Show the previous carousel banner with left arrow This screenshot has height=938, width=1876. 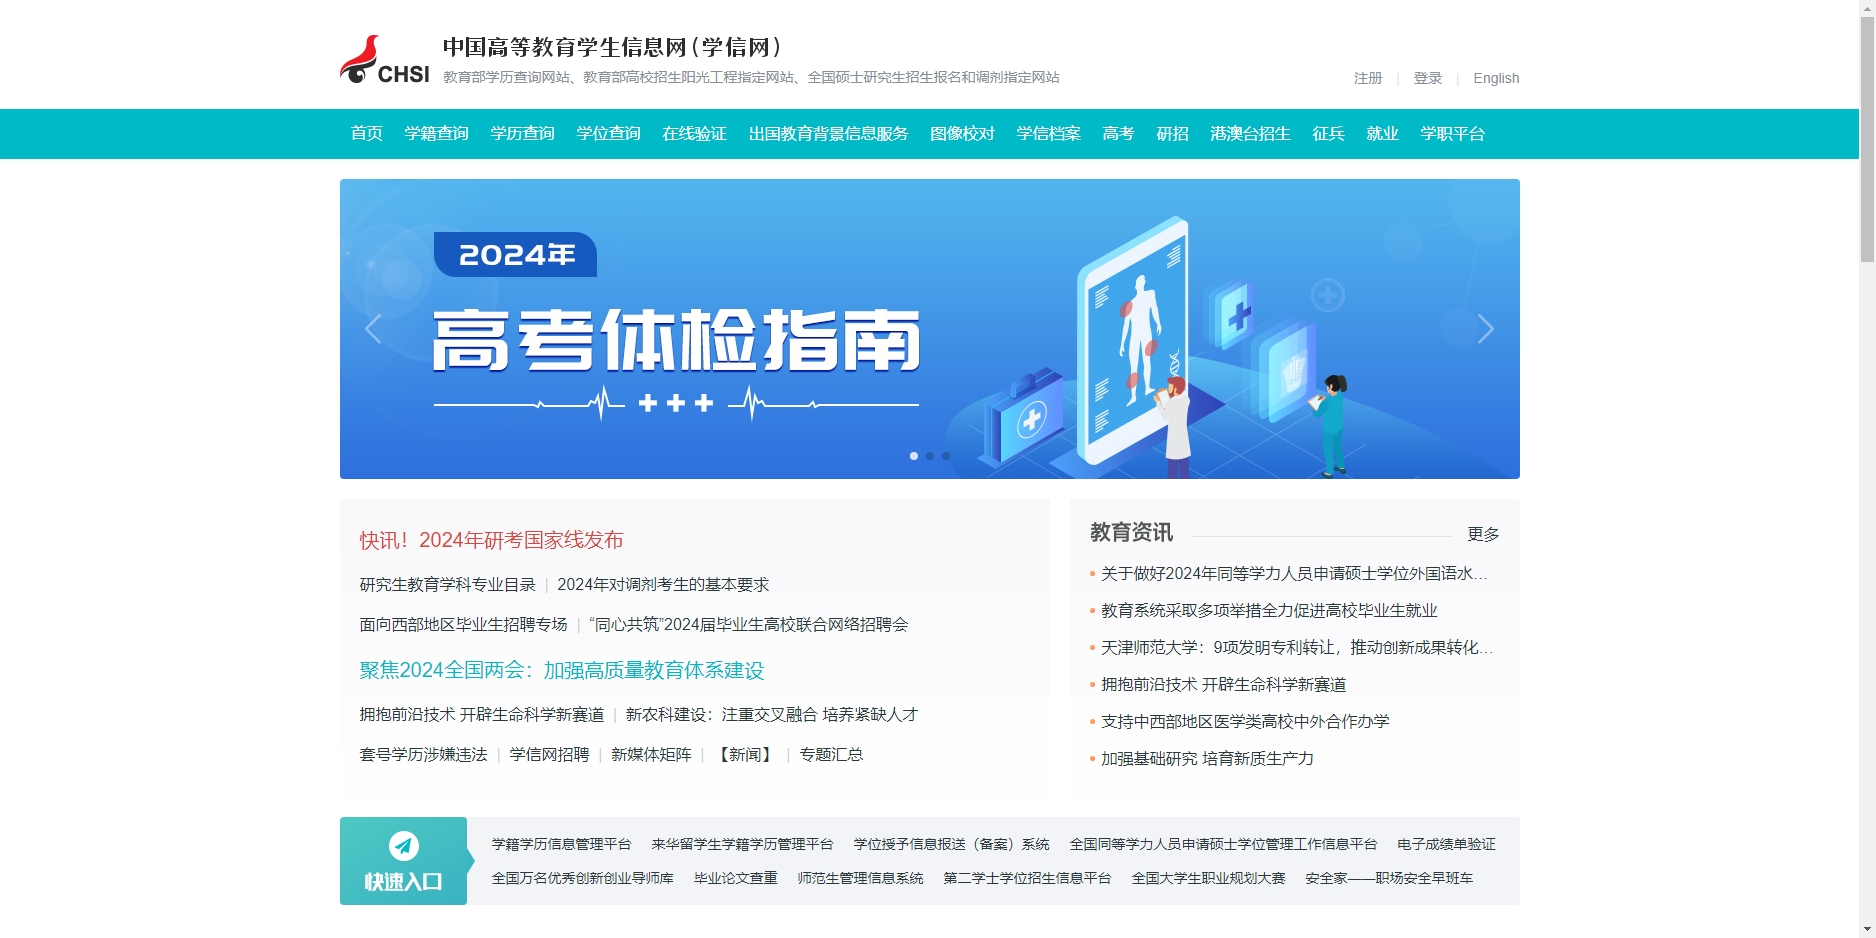point(373,329)
